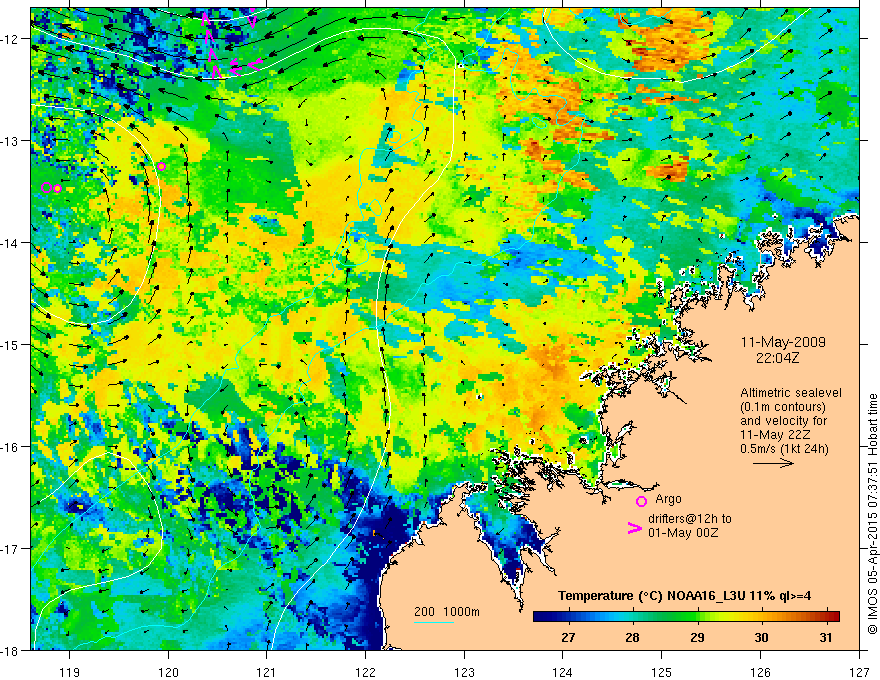880x680 pixels.
Task: Click the longitude axis label 124
Action: tap(563, 672)
